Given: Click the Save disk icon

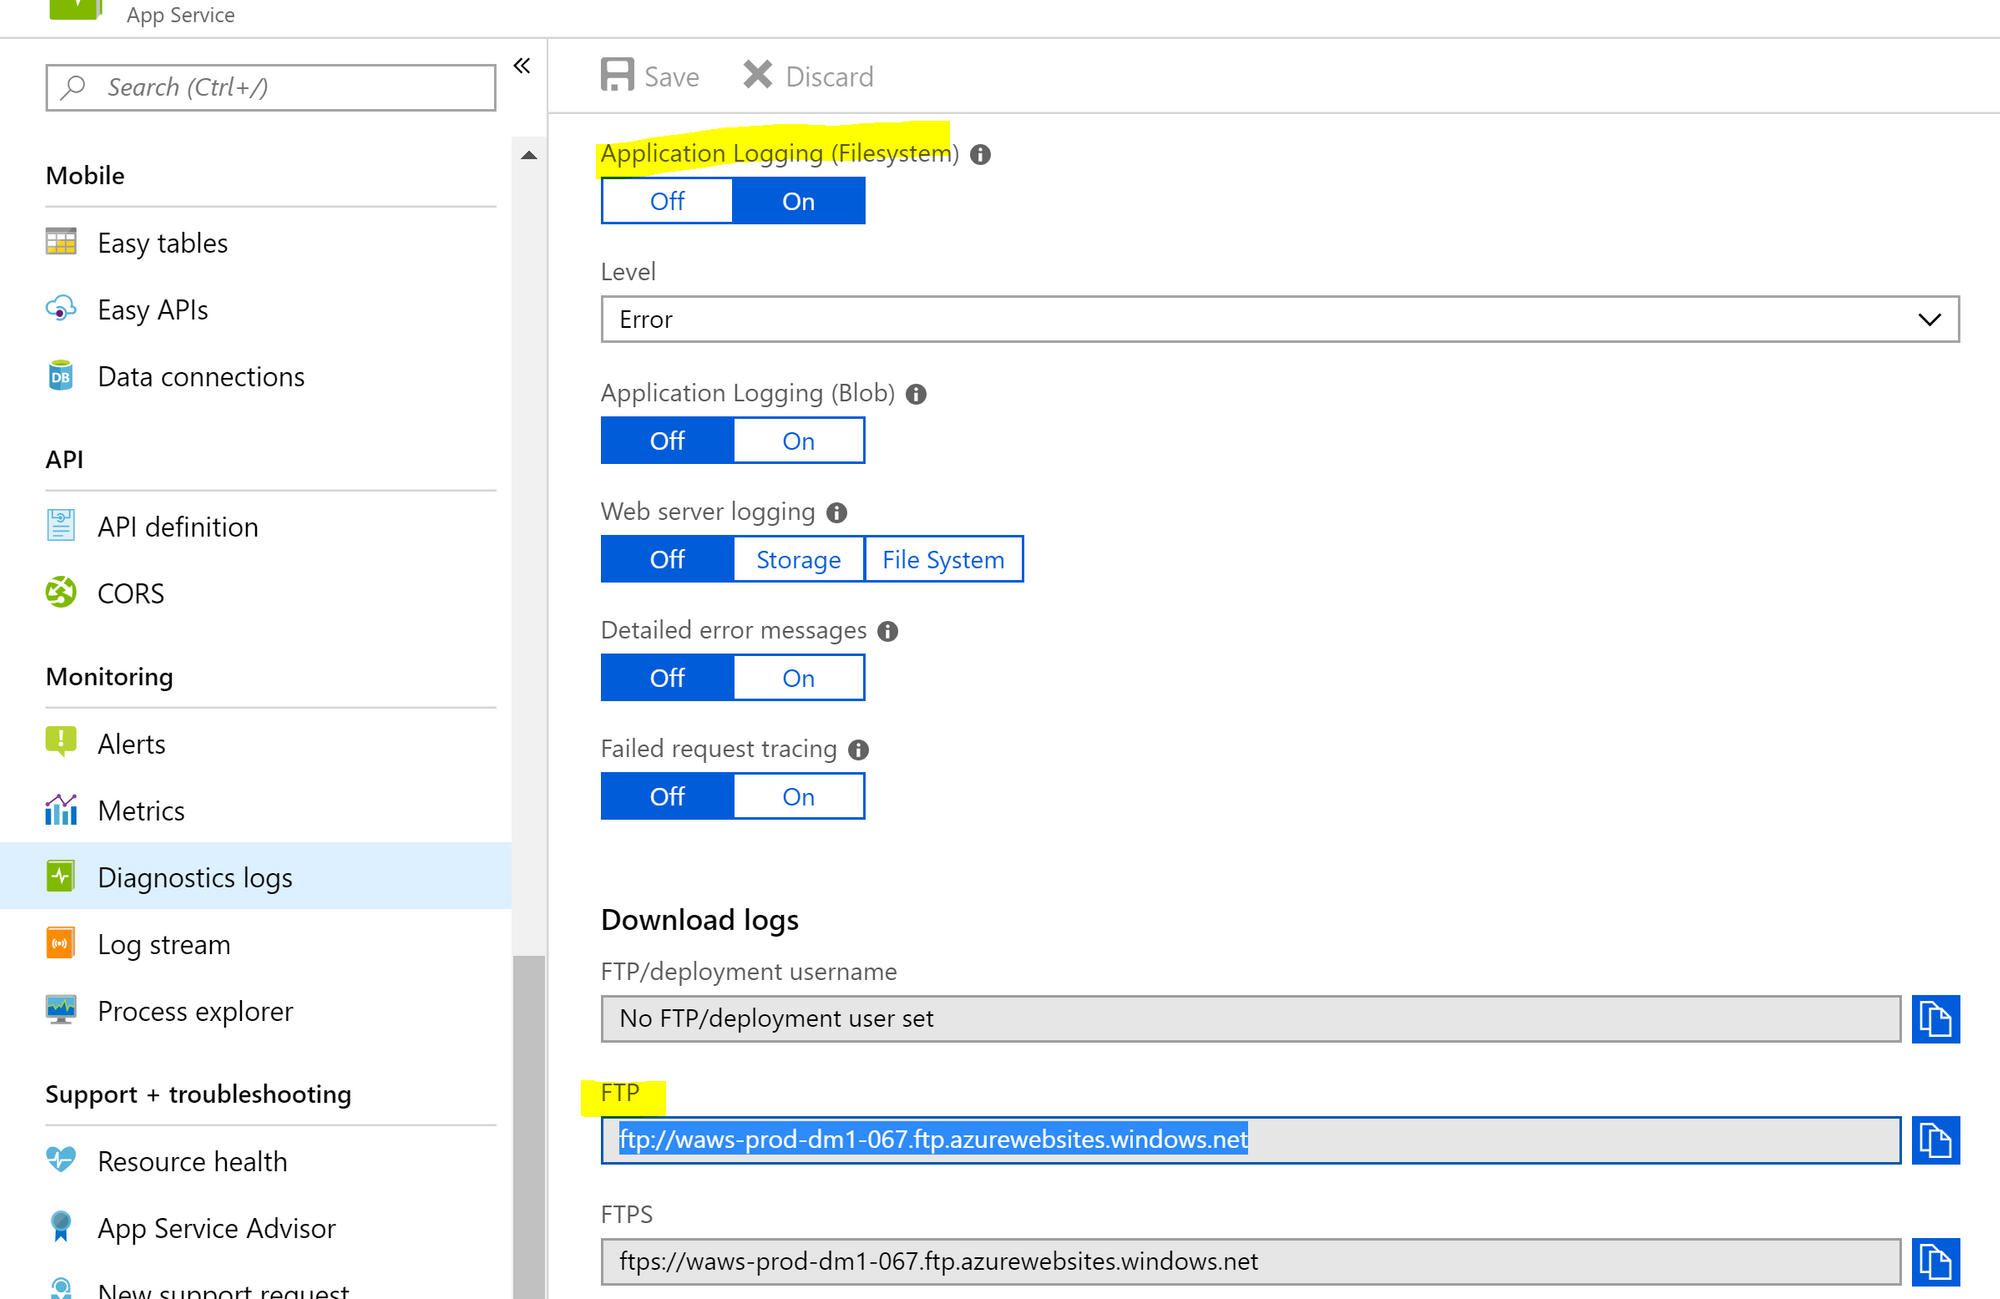Looking at the screenshot, I should point(617,75).
